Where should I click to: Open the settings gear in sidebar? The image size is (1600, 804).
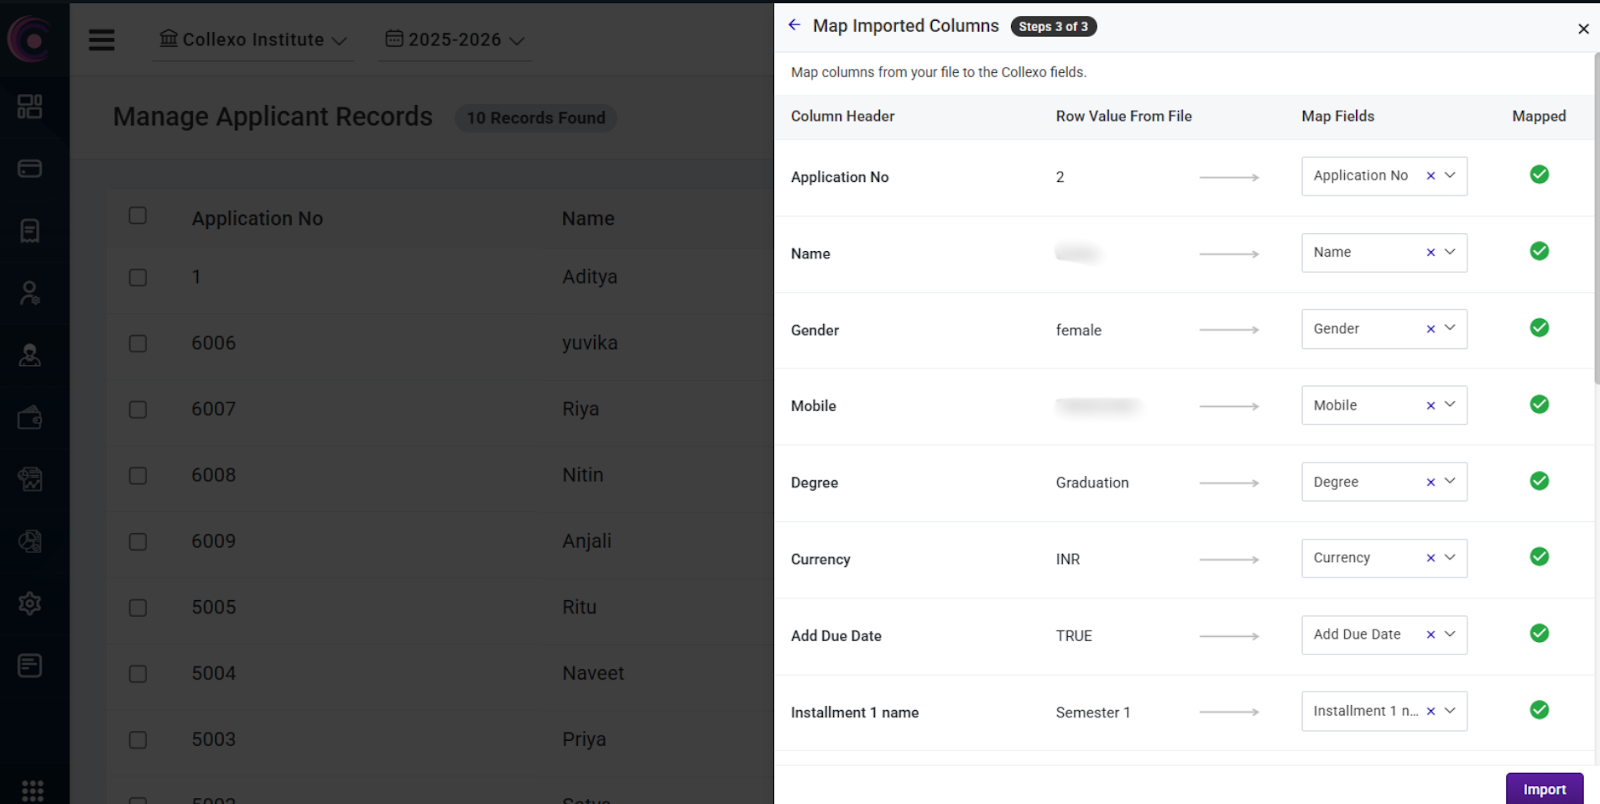30,604
